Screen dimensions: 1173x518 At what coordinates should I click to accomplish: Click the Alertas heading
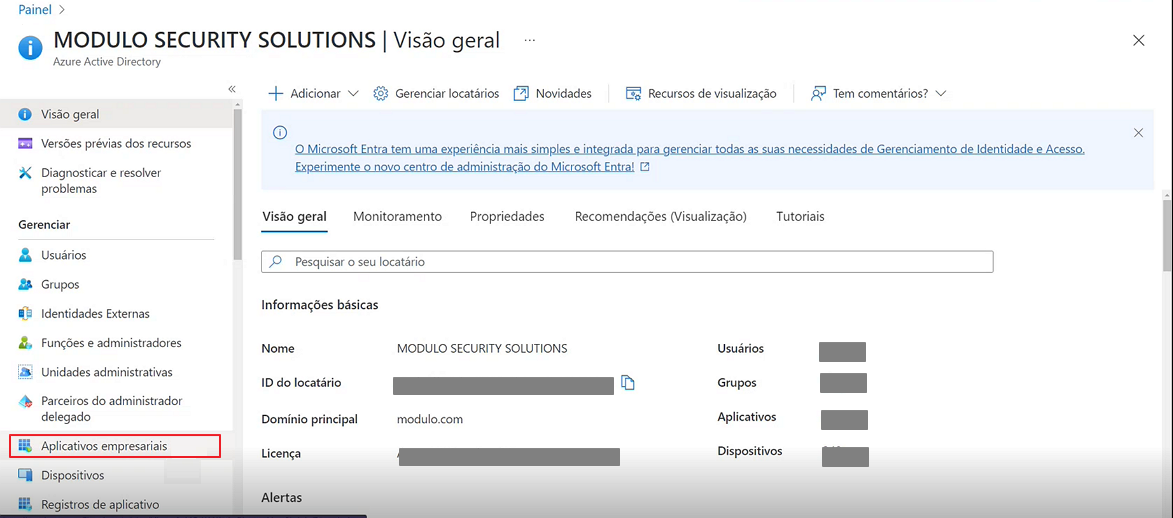[x=282, y=497]
